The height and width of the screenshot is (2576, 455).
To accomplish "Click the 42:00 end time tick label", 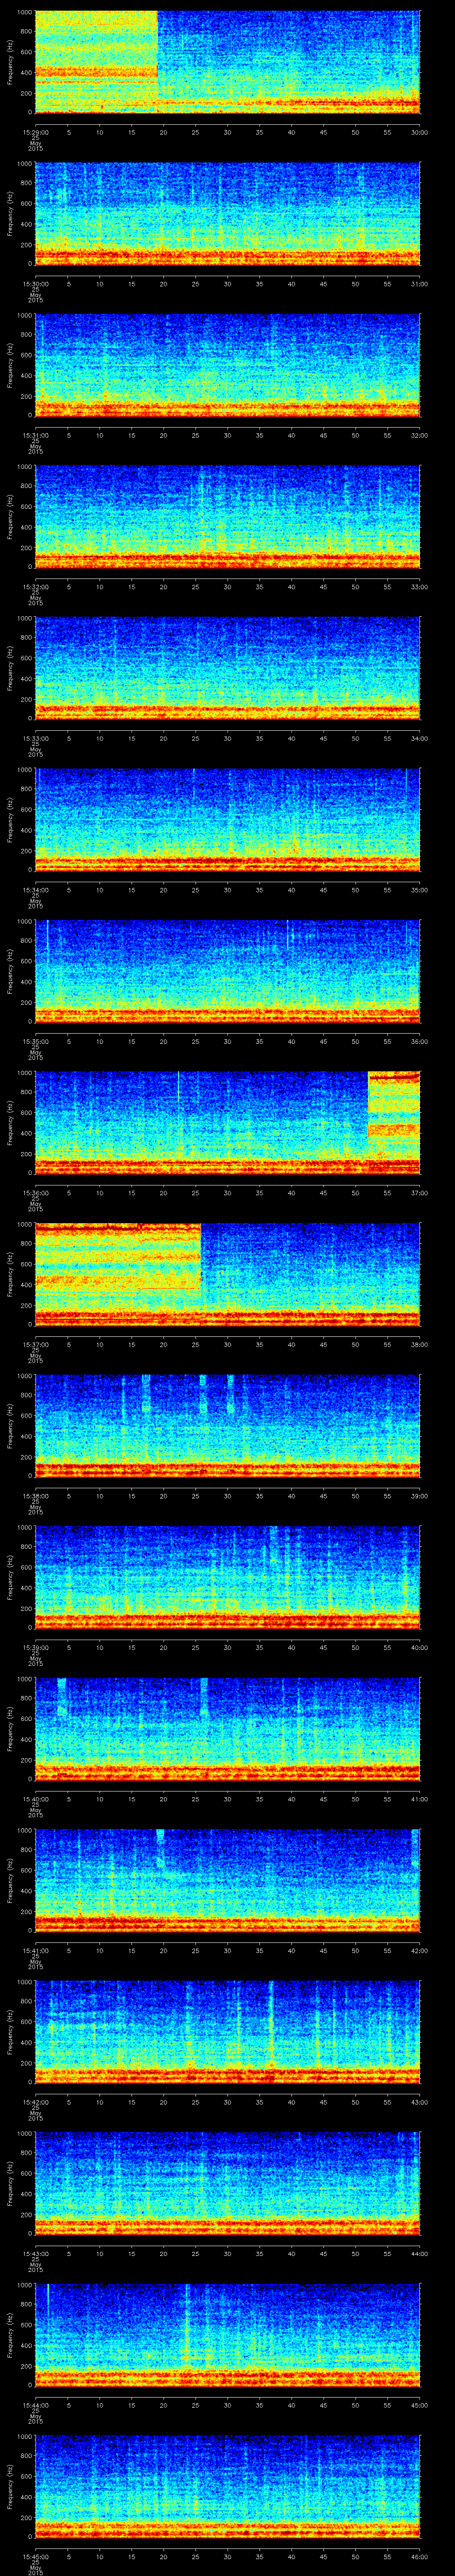I will click(420, 1950).
